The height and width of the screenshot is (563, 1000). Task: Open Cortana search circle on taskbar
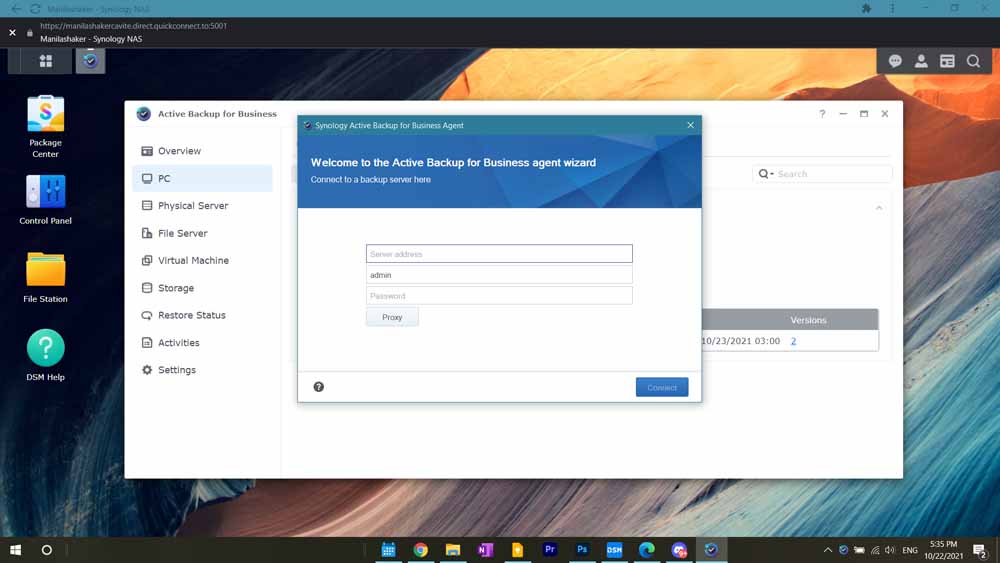click(47, 550)
